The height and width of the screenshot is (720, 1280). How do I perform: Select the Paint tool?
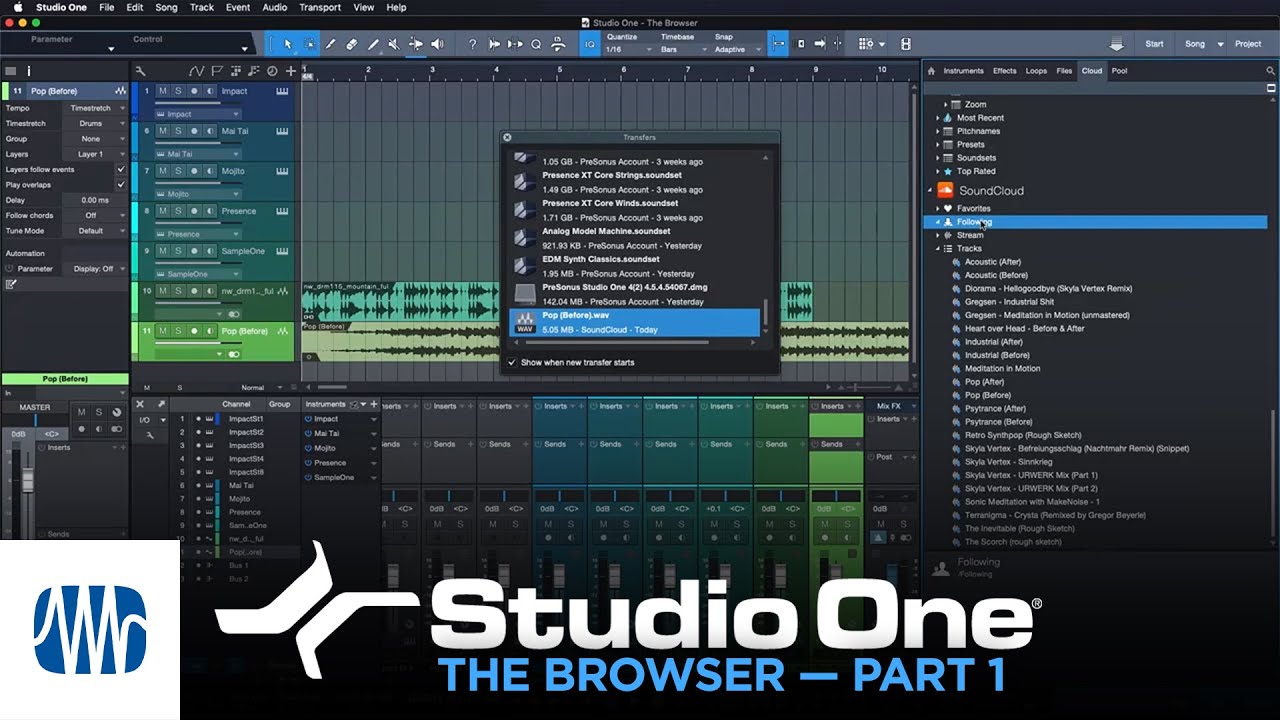click(x=373, y=44)
